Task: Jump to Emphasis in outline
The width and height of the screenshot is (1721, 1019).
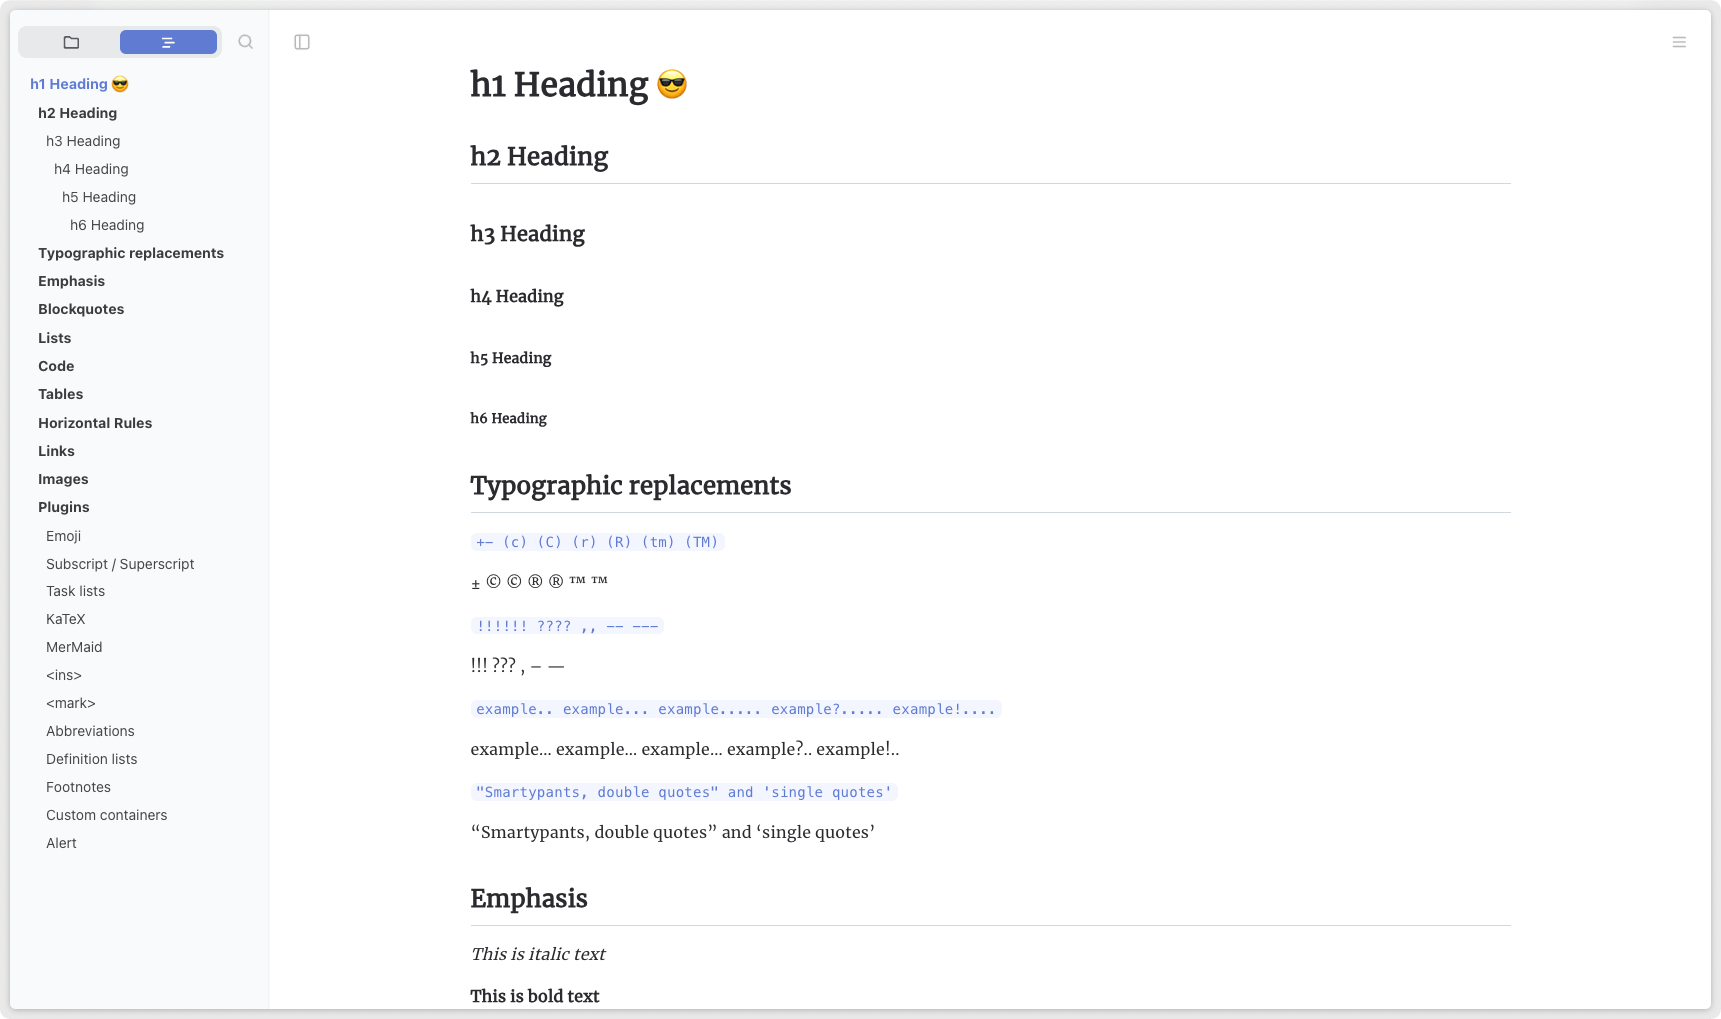Action: click(x=71, y=281)
